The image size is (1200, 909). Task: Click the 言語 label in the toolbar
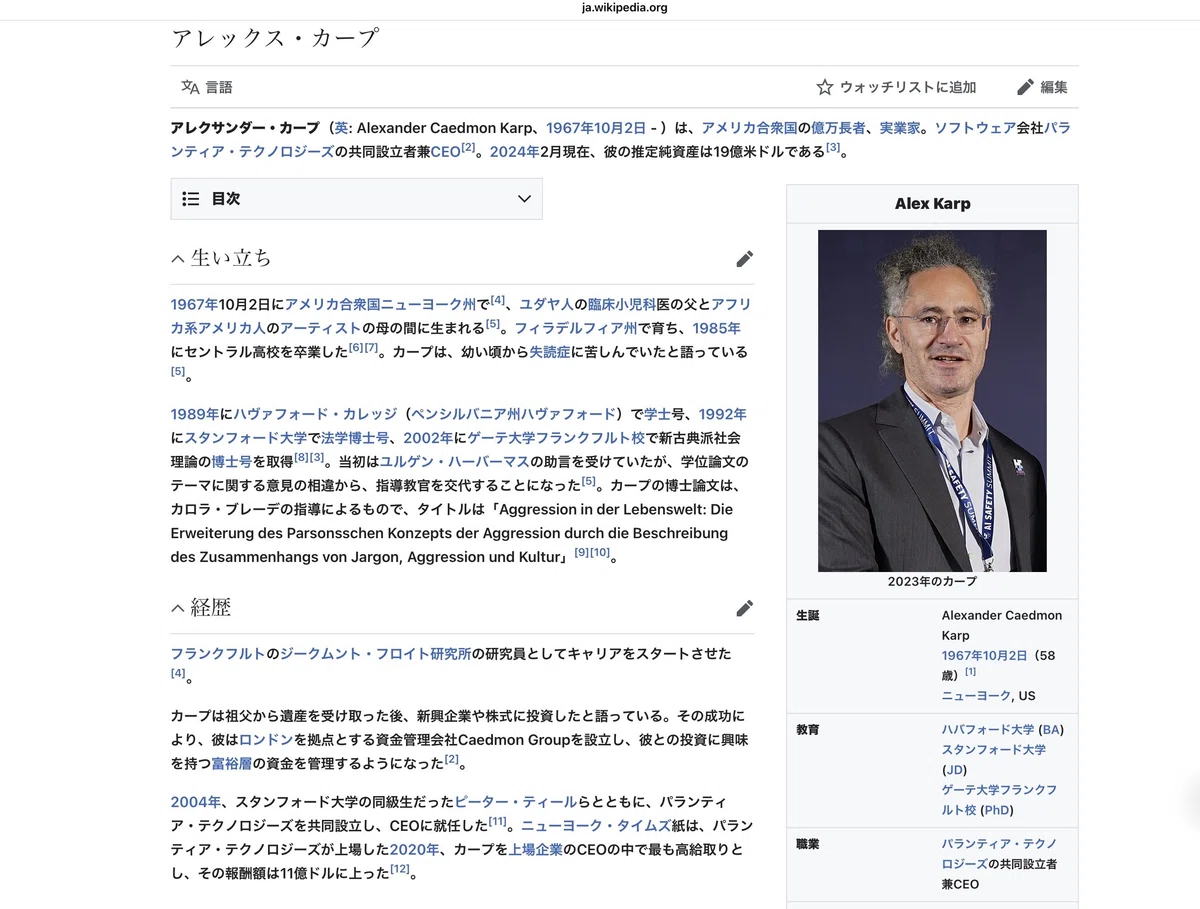pyautogui.click(x=219, y=87)
